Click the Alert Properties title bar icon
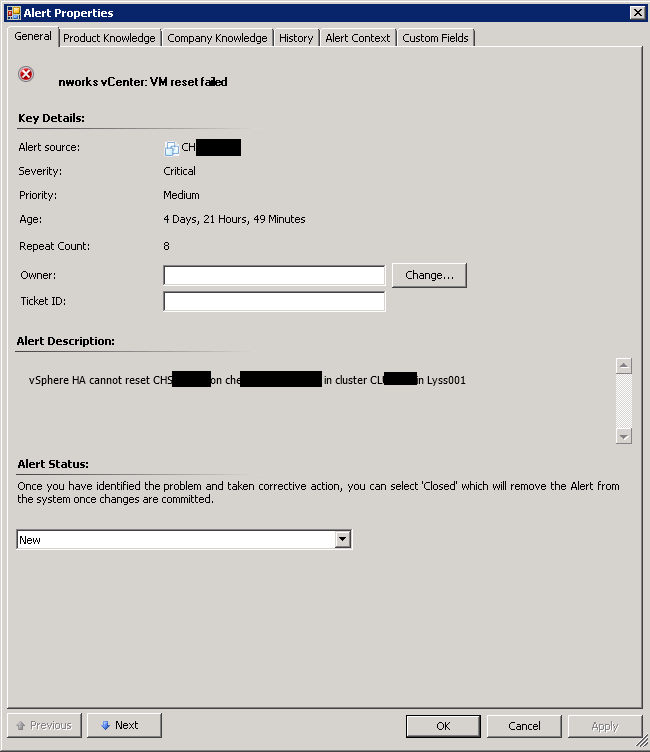The height and width of the screenshot is (752, 650). click(x=14, y=13)
